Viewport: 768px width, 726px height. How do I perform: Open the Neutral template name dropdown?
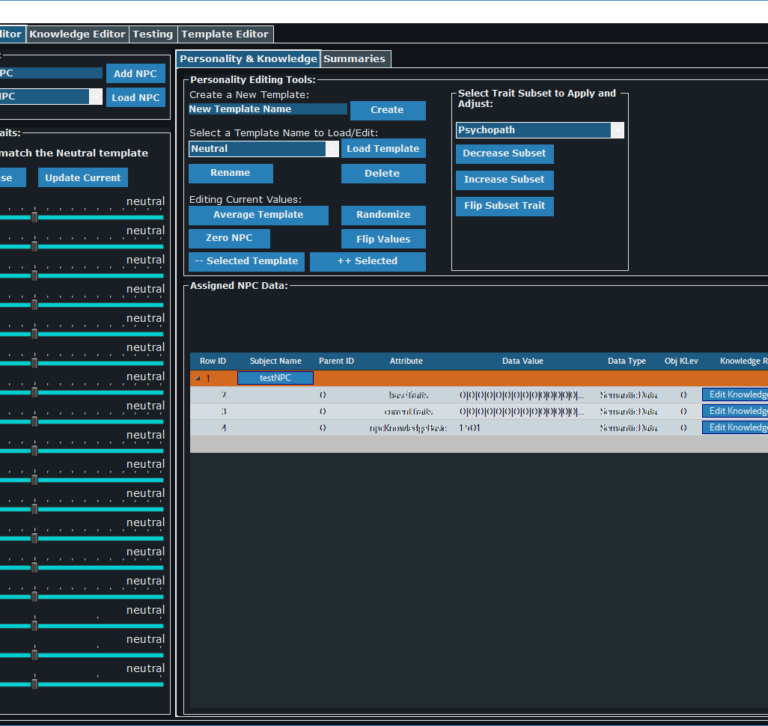tap(332, 149)
